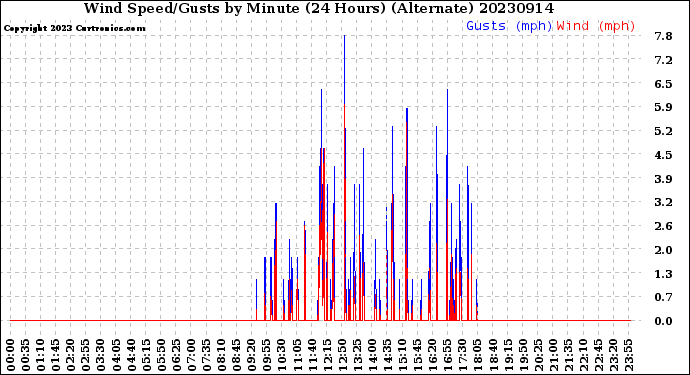Click the x-axis time label 14:35
This screenshot has height=375, width=690.
387,355
